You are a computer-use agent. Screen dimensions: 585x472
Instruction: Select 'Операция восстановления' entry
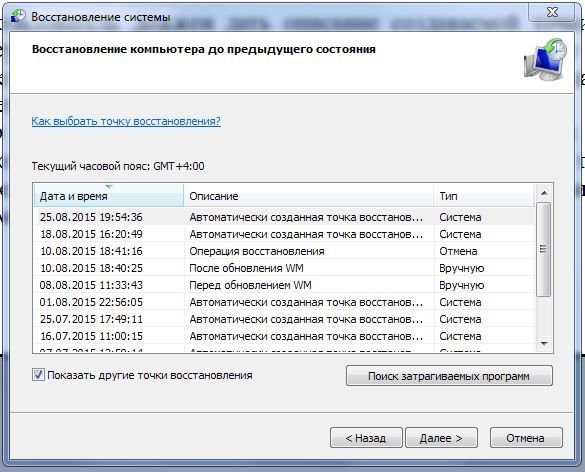click(x=284, y=251)
